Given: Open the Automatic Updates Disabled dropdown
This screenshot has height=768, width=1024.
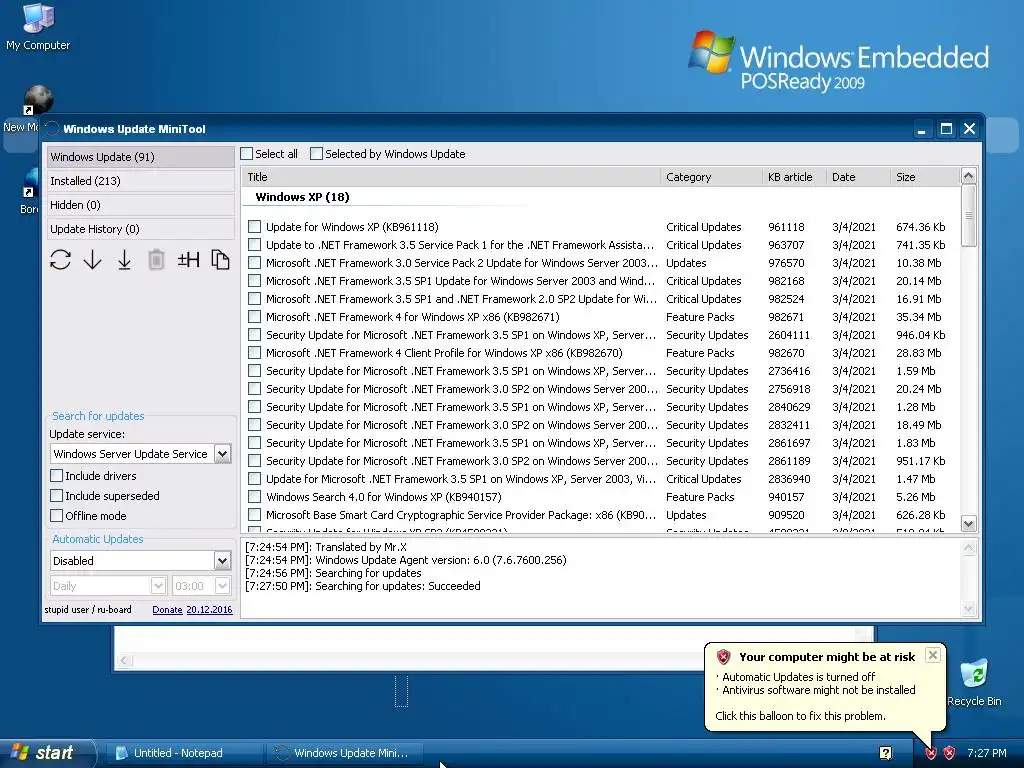Looking at the screenshot, I should [222, 560].
